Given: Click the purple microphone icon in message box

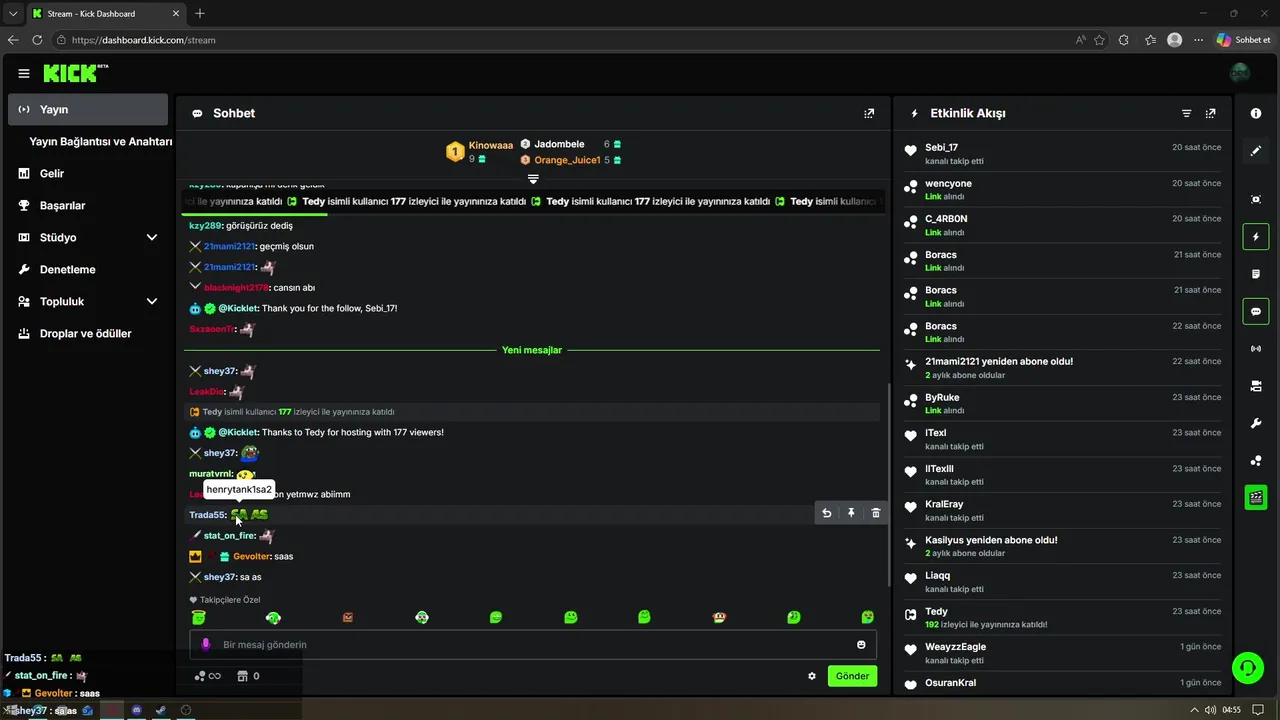Looking at the screenshot, I should pos(206,644).
